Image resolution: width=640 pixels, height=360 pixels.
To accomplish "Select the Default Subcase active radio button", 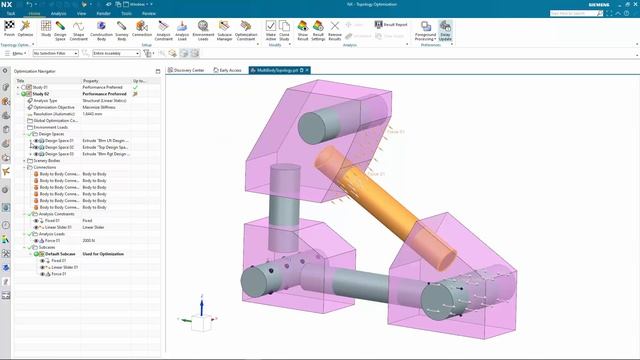I will [36, 254].
